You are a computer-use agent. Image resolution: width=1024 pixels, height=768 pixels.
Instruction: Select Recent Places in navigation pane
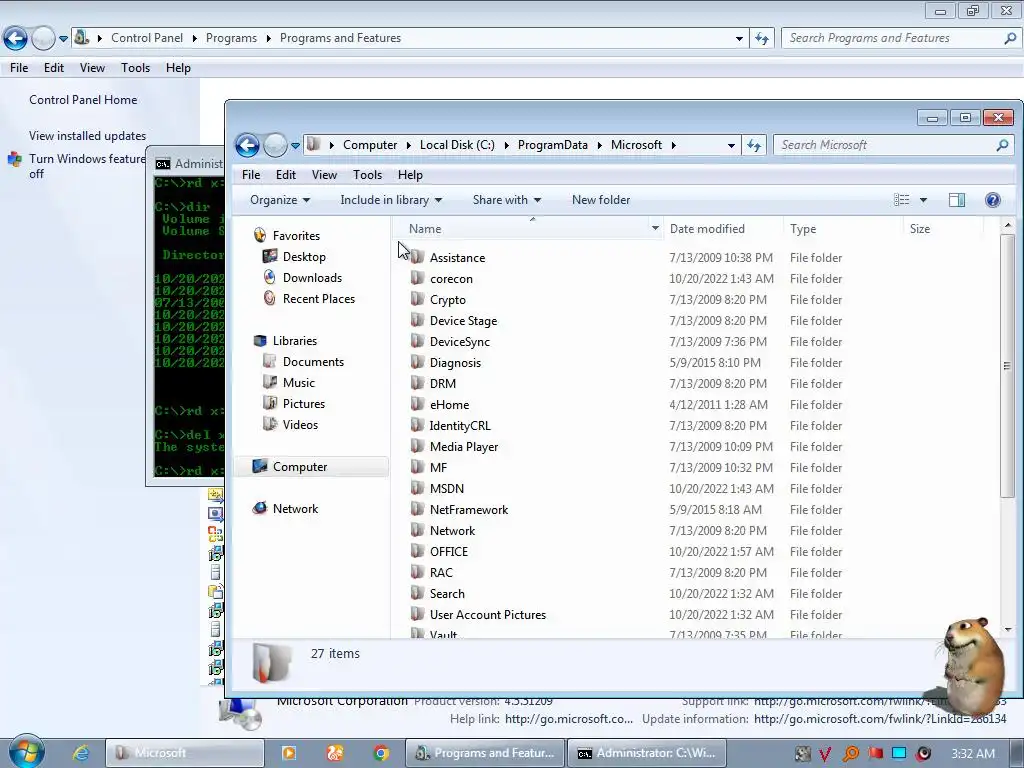click(x=319, y=298)
